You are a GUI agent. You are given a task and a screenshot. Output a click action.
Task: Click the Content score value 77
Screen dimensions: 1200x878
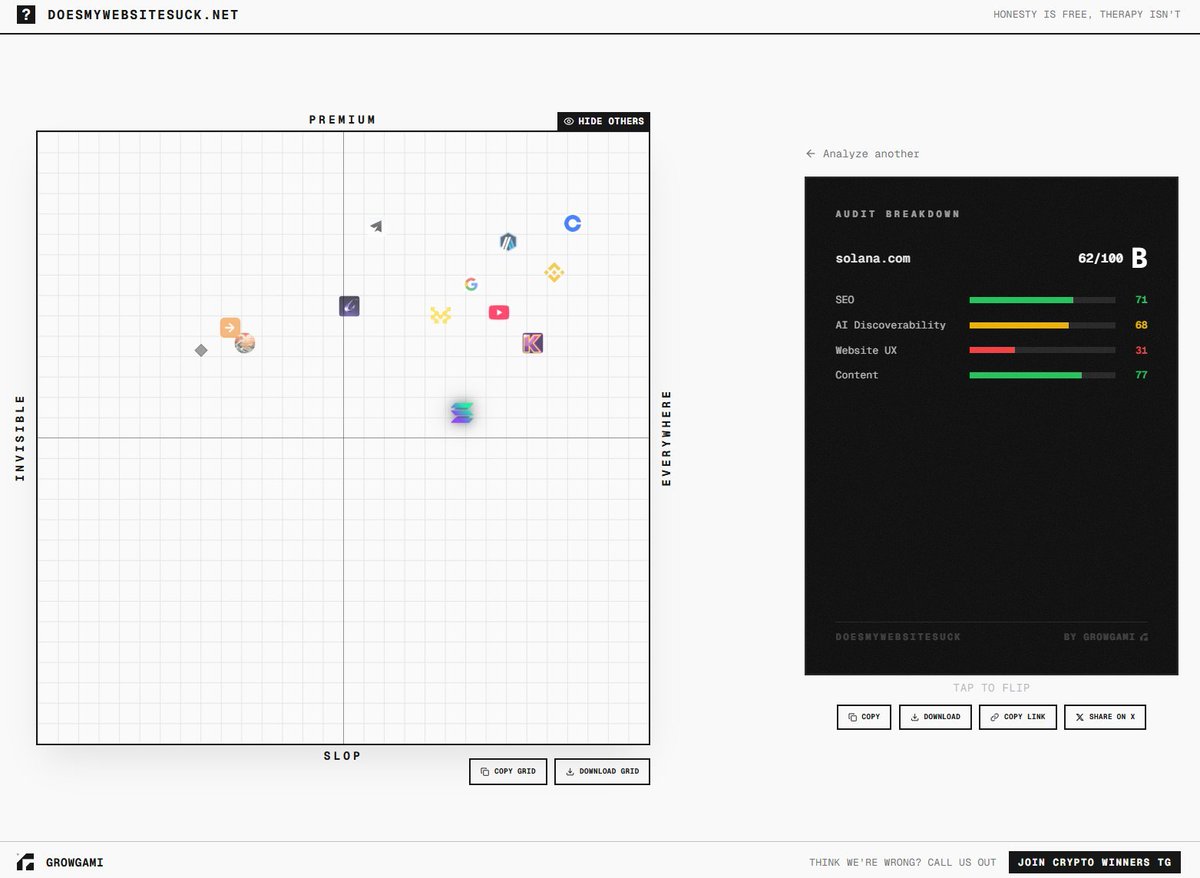point(1141,375)
